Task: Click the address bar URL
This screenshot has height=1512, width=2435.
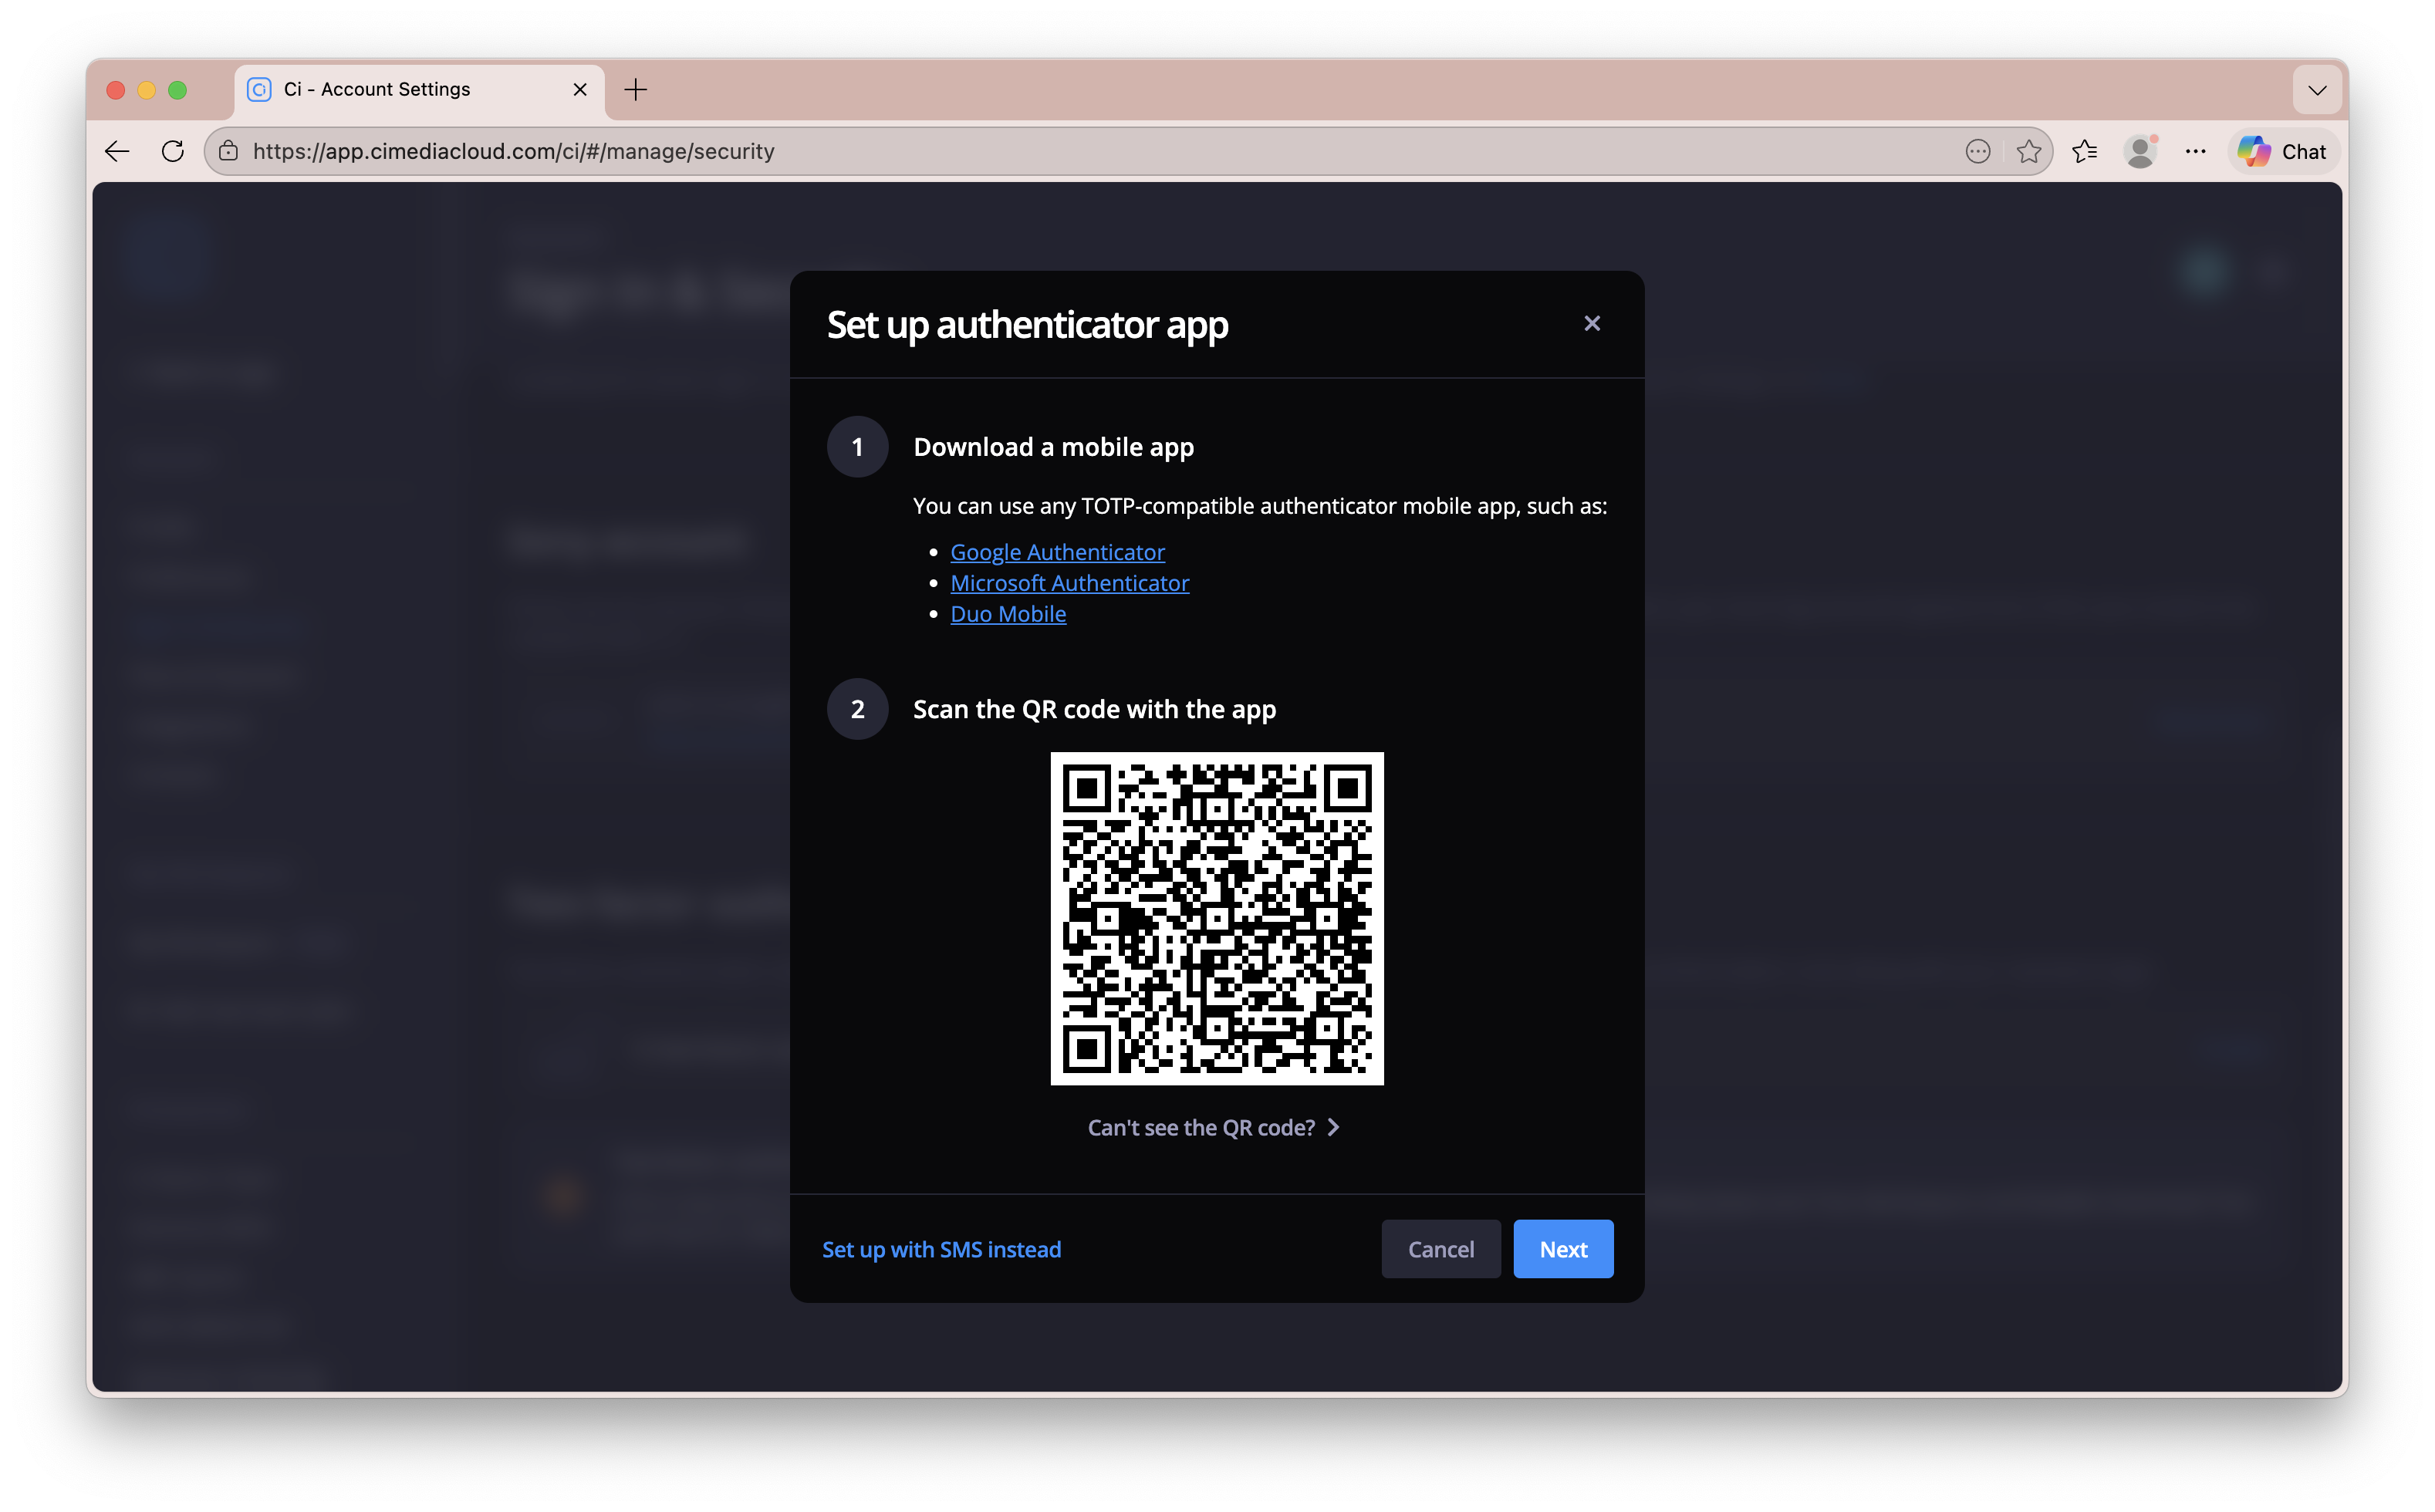Action: (513, 151)
